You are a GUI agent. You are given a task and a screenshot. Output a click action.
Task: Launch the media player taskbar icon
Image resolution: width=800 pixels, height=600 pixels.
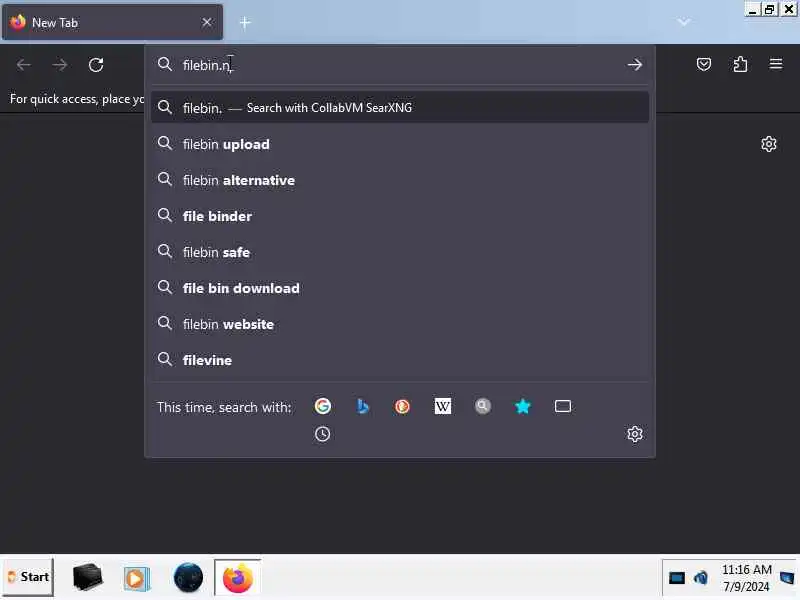136,578
